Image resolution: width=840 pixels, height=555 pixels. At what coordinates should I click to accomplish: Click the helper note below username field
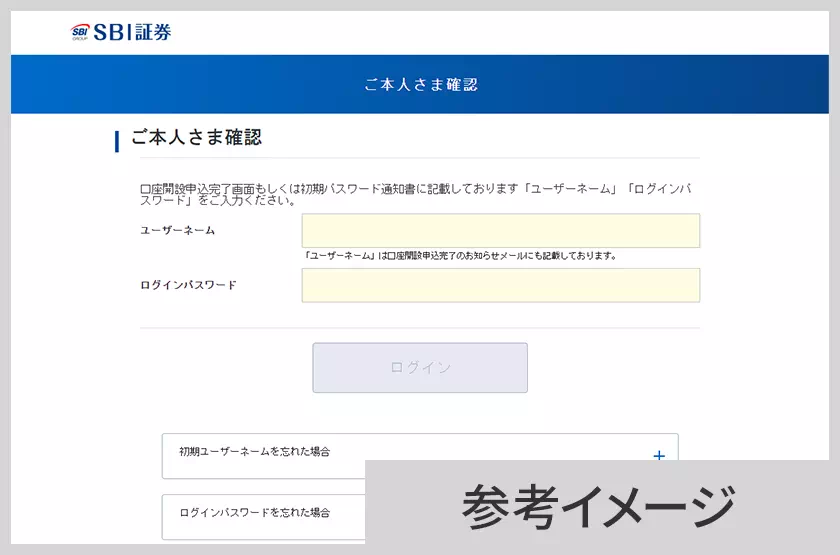459,256
